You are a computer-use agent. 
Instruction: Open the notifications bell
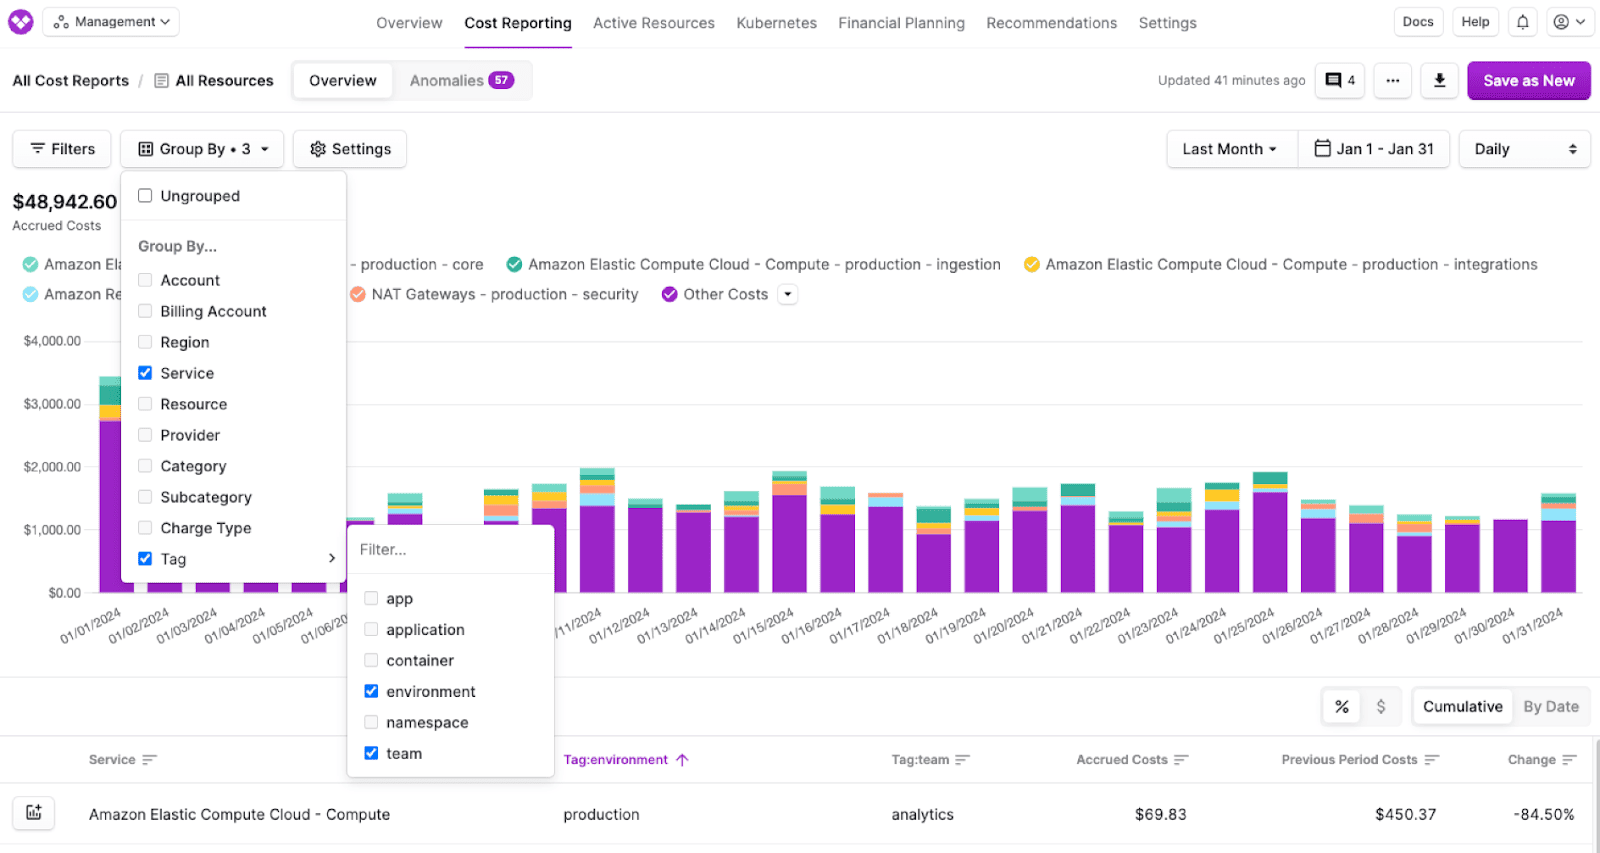coord(1523,22)
